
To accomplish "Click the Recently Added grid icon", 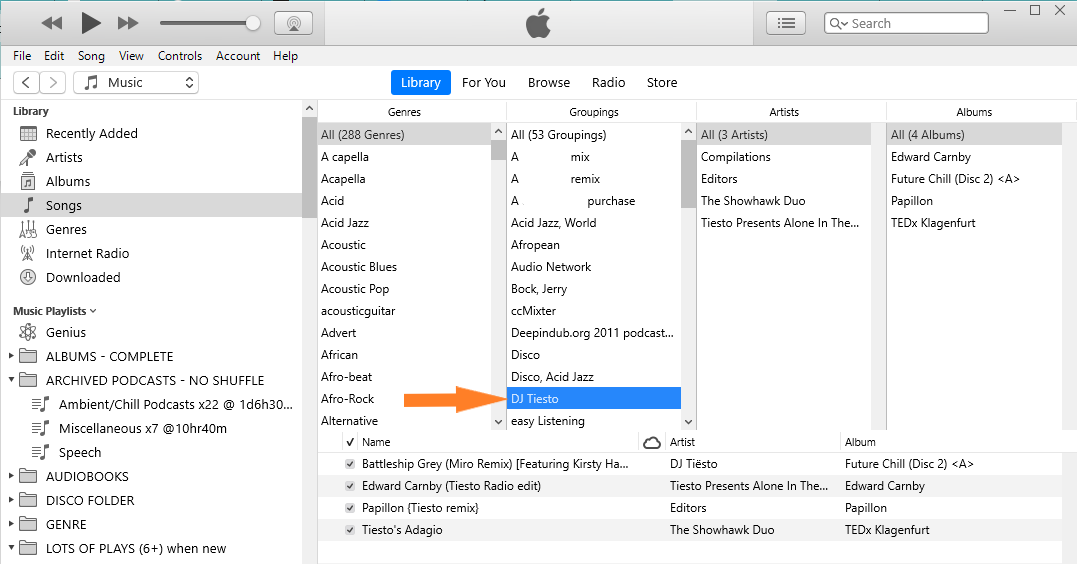I will tap(28, 133).
